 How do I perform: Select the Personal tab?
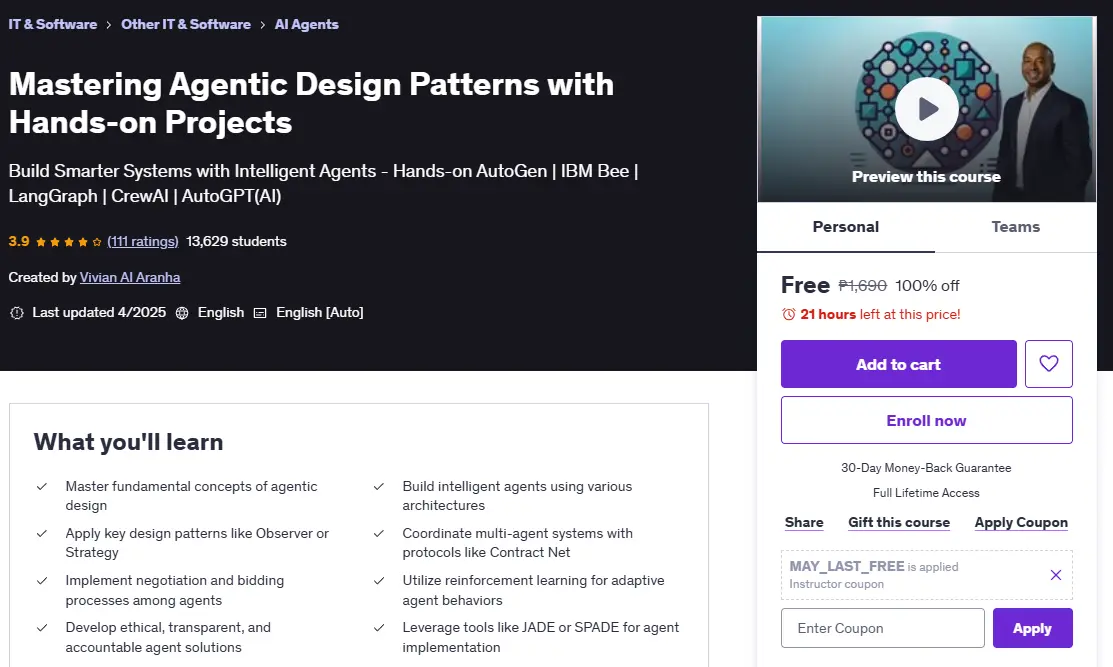(845, 227)
